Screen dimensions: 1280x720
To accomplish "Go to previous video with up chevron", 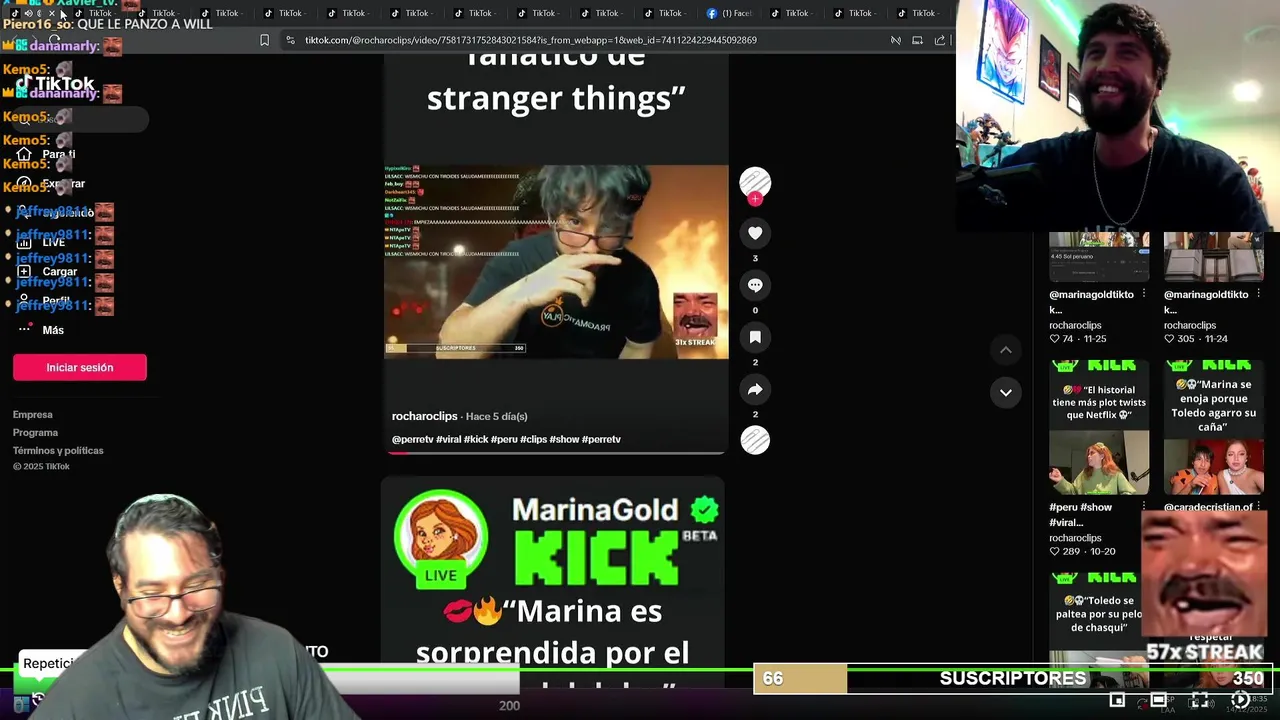I will pyautogui.click(x=1005, y=350).
